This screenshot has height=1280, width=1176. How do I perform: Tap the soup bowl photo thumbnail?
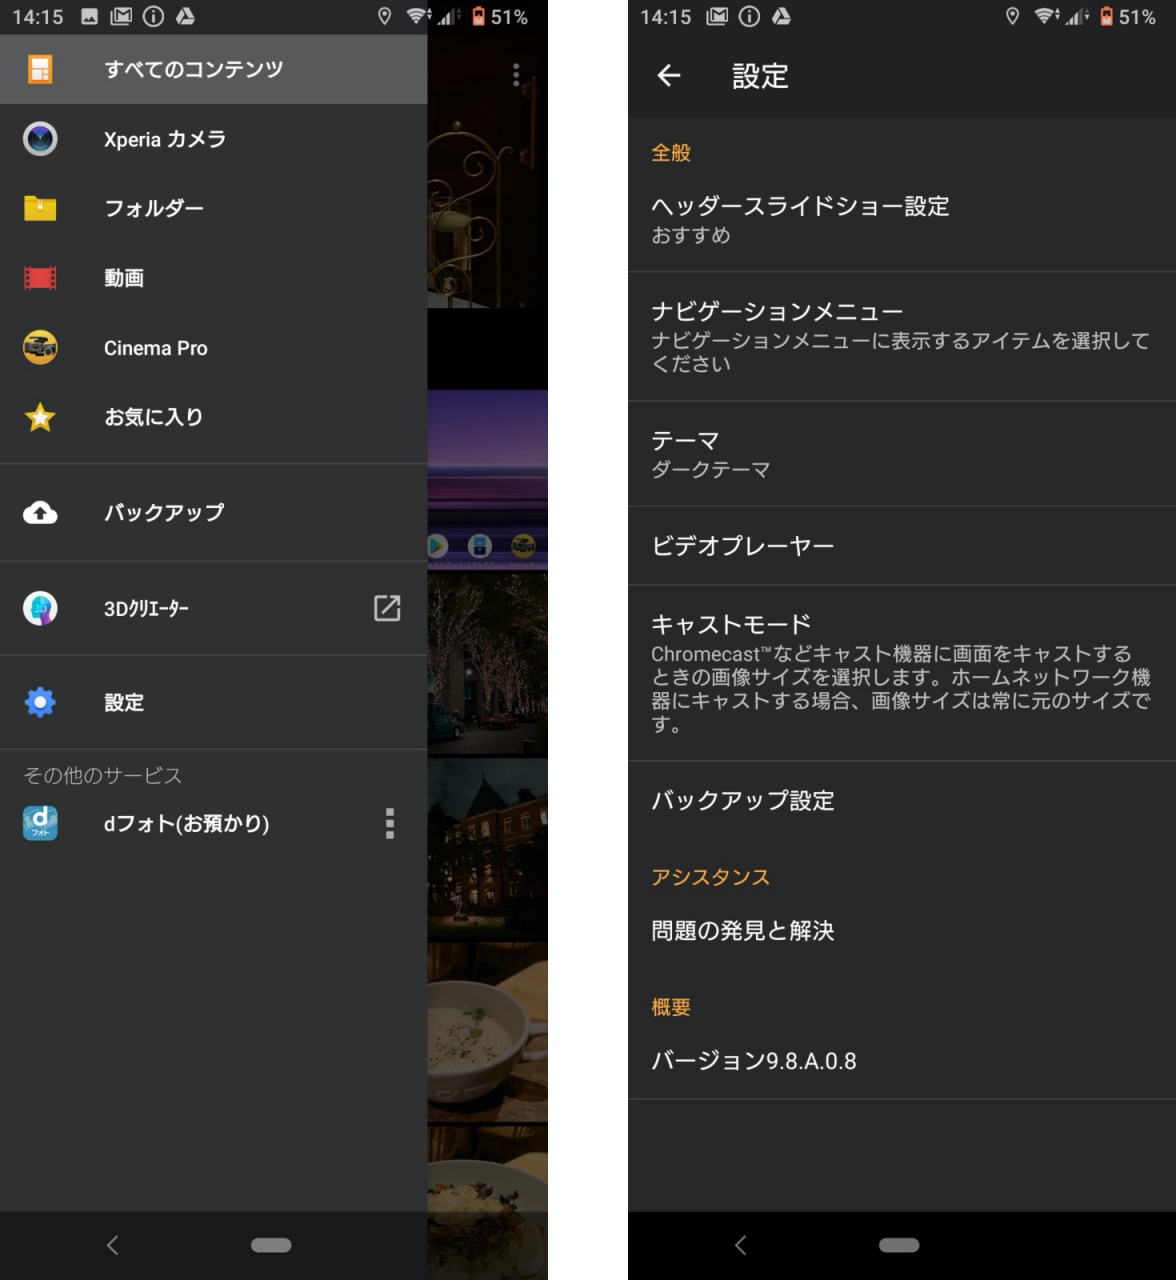(488, 1032)
